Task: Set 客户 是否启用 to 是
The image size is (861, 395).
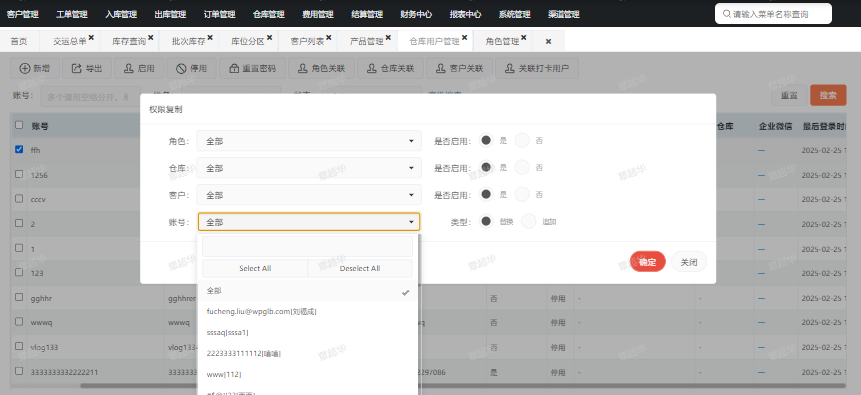Action: (486, 194)
